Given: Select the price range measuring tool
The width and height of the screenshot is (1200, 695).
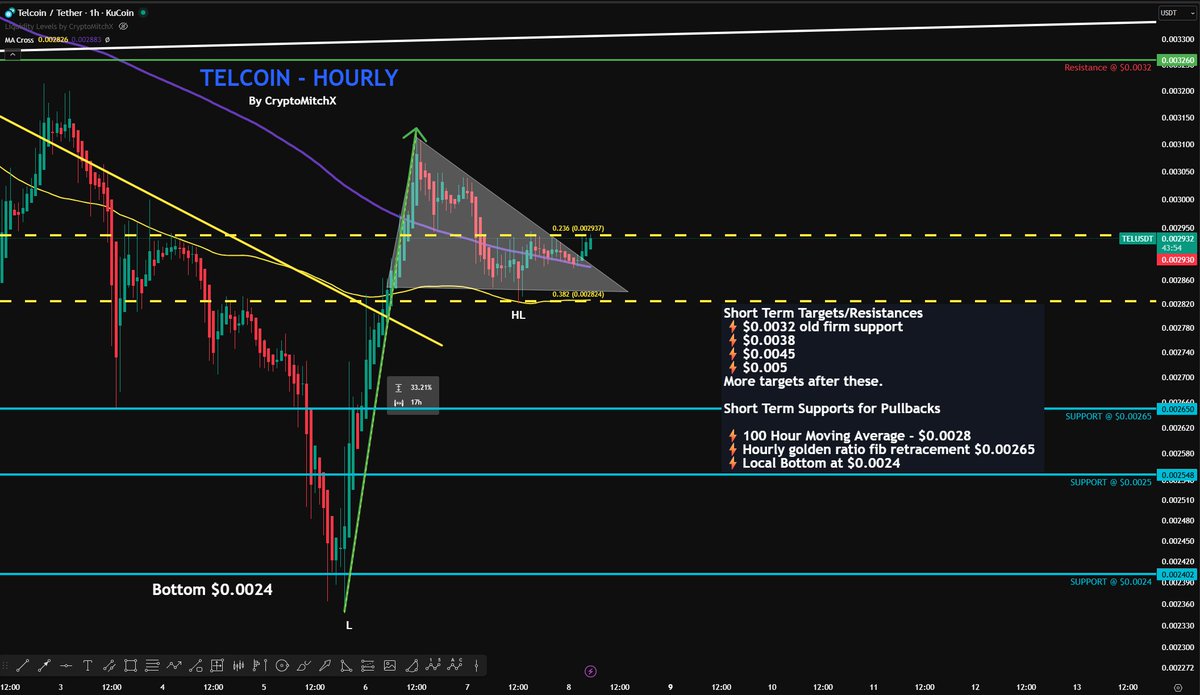Looking at the screenshot, I should click(368, 666).
